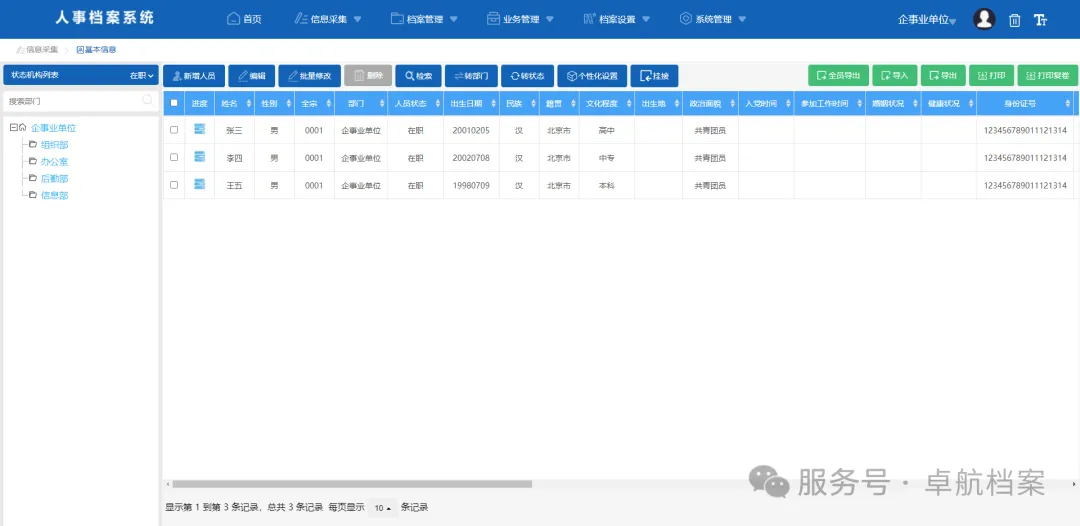1080x526 pixels.
Task: Collapse the 企事业单位 tree node
Action: tap(12, 128)
